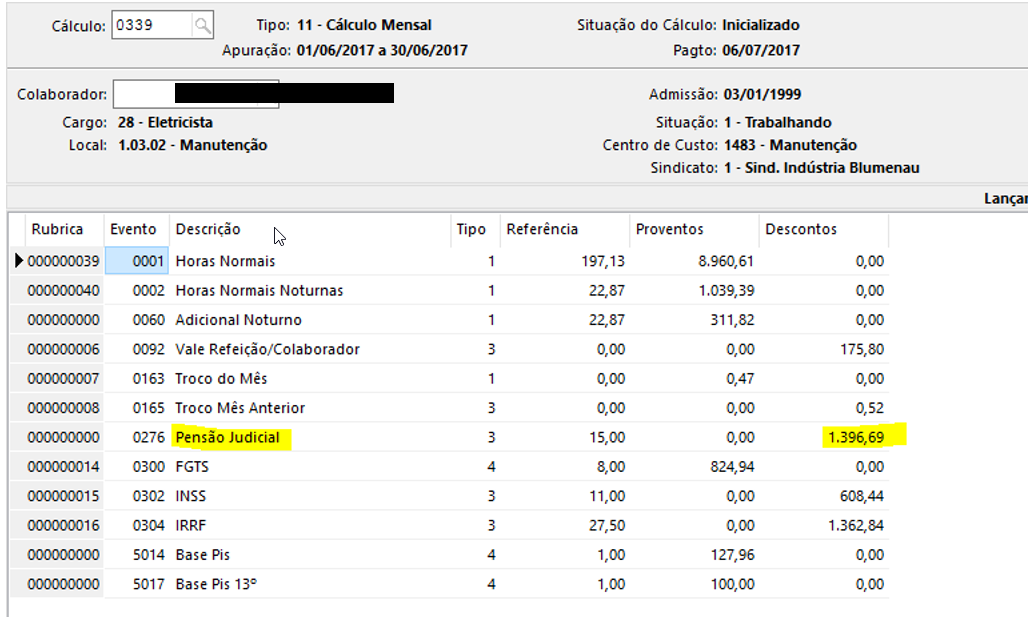Image resolution: width=1033 pixels, height=617 pixels.
Task: Click the Tipo column header
Action: 470,229
